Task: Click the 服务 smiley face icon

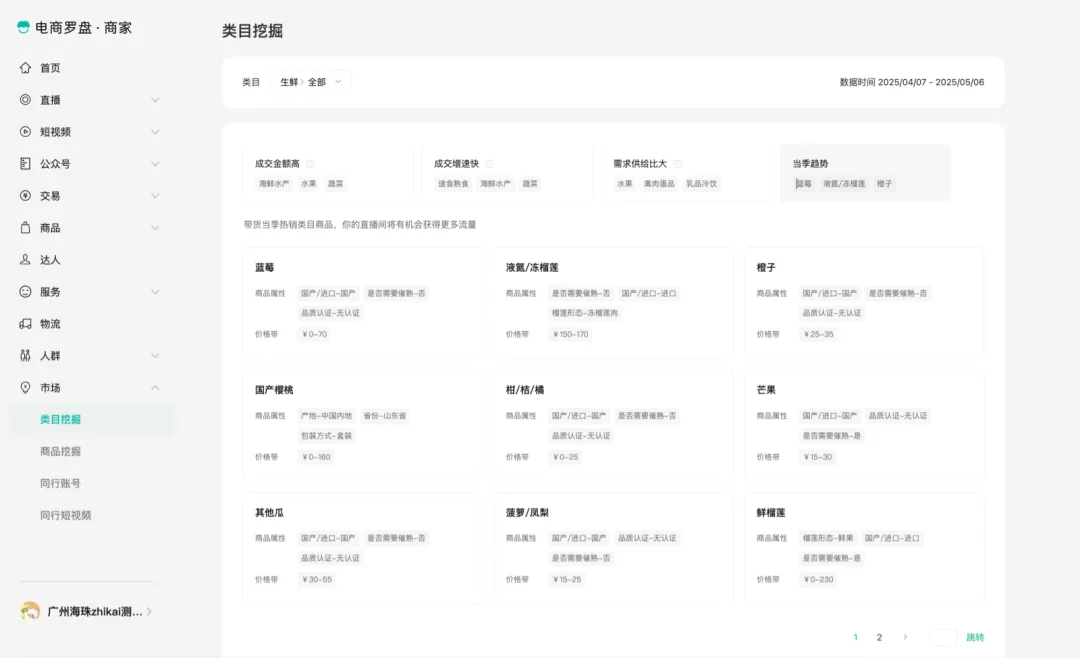Action: tap(25, 291)
